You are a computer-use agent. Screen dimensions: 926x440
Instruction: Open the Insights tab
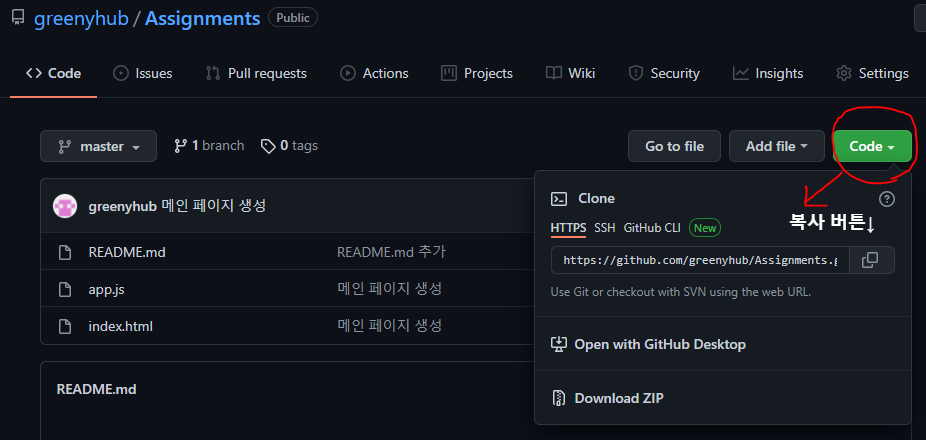(x=768, y=73)
